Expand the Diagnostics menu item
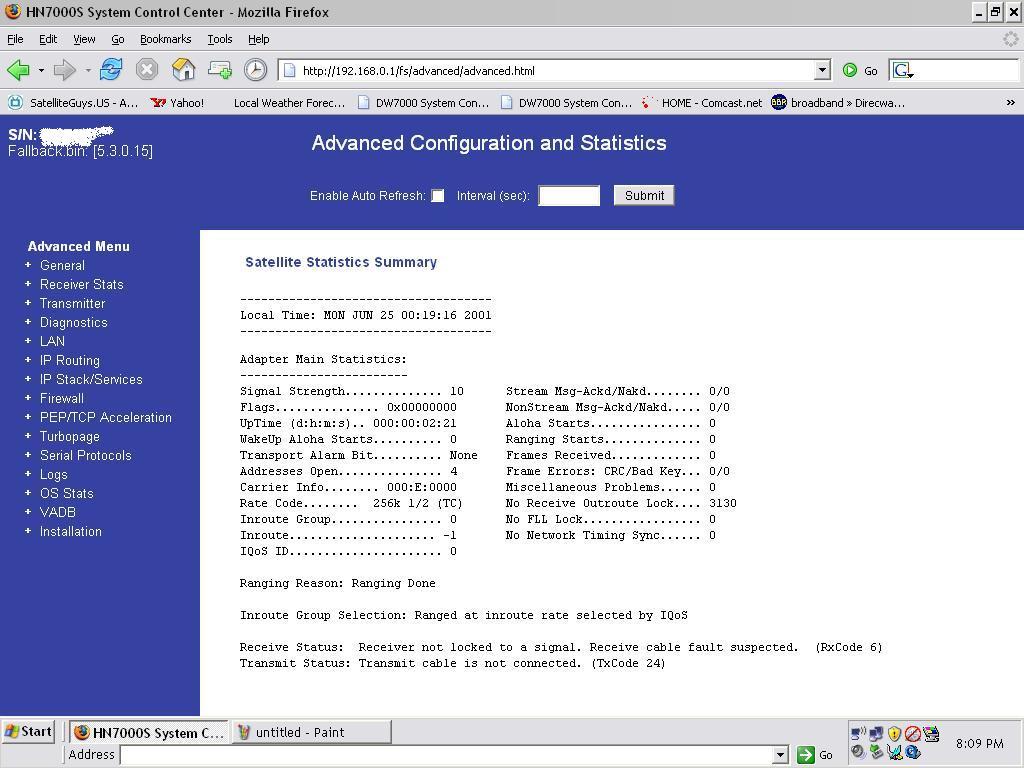 pos(73,322)
